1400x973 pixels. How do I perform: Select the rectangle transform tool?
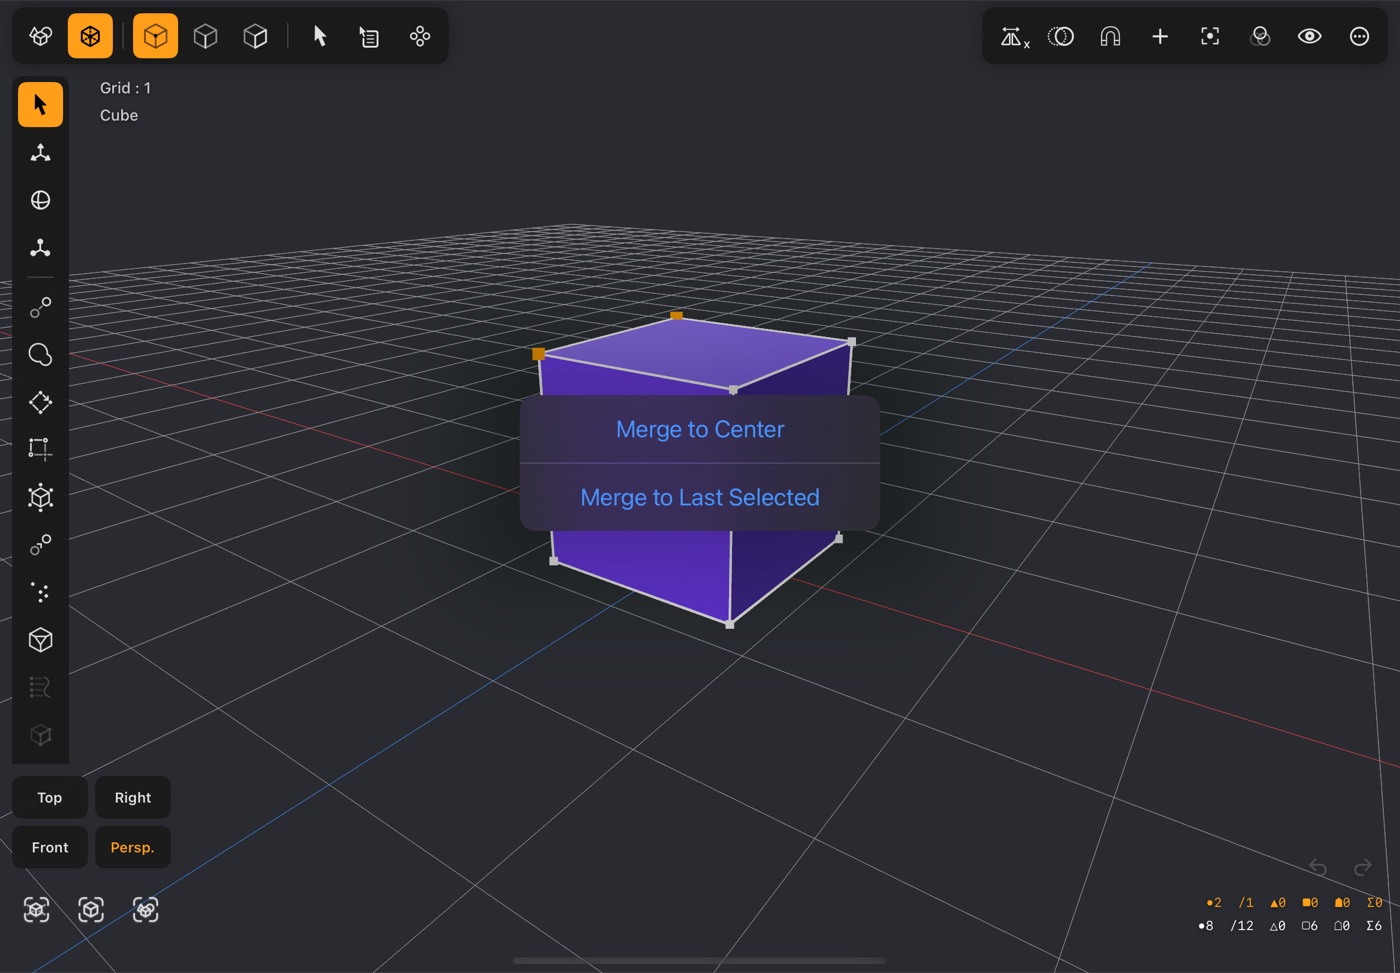[40, 449]
